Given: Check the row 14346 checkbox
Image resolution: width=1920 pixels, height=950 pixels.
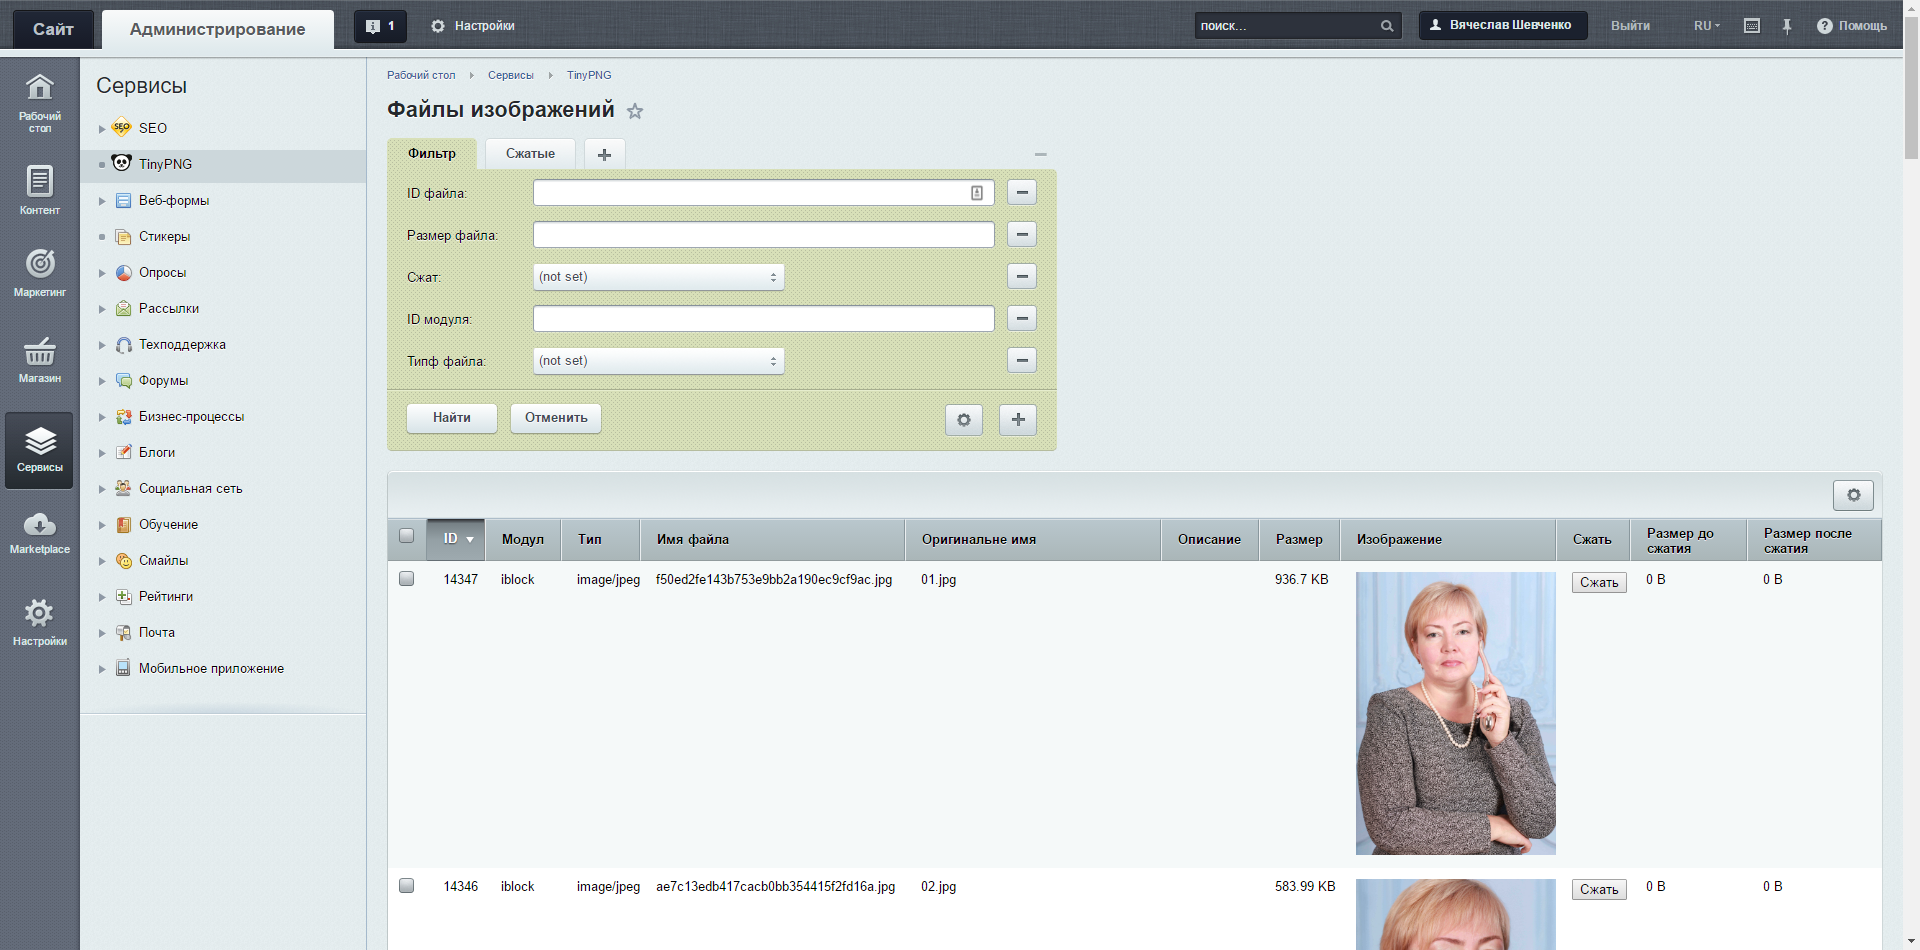Looking at the screenshot, I should click(x=406, y=886).
